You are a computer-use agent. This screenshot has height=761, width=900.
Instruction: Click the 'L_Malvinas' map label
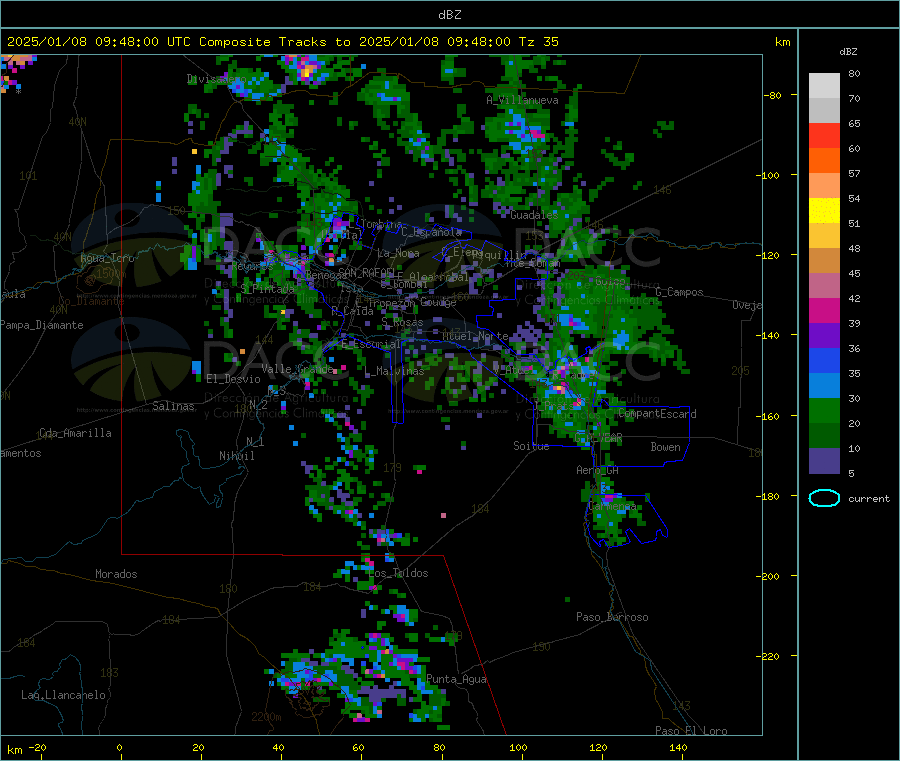pyautogui.click(x=394, y=371)
